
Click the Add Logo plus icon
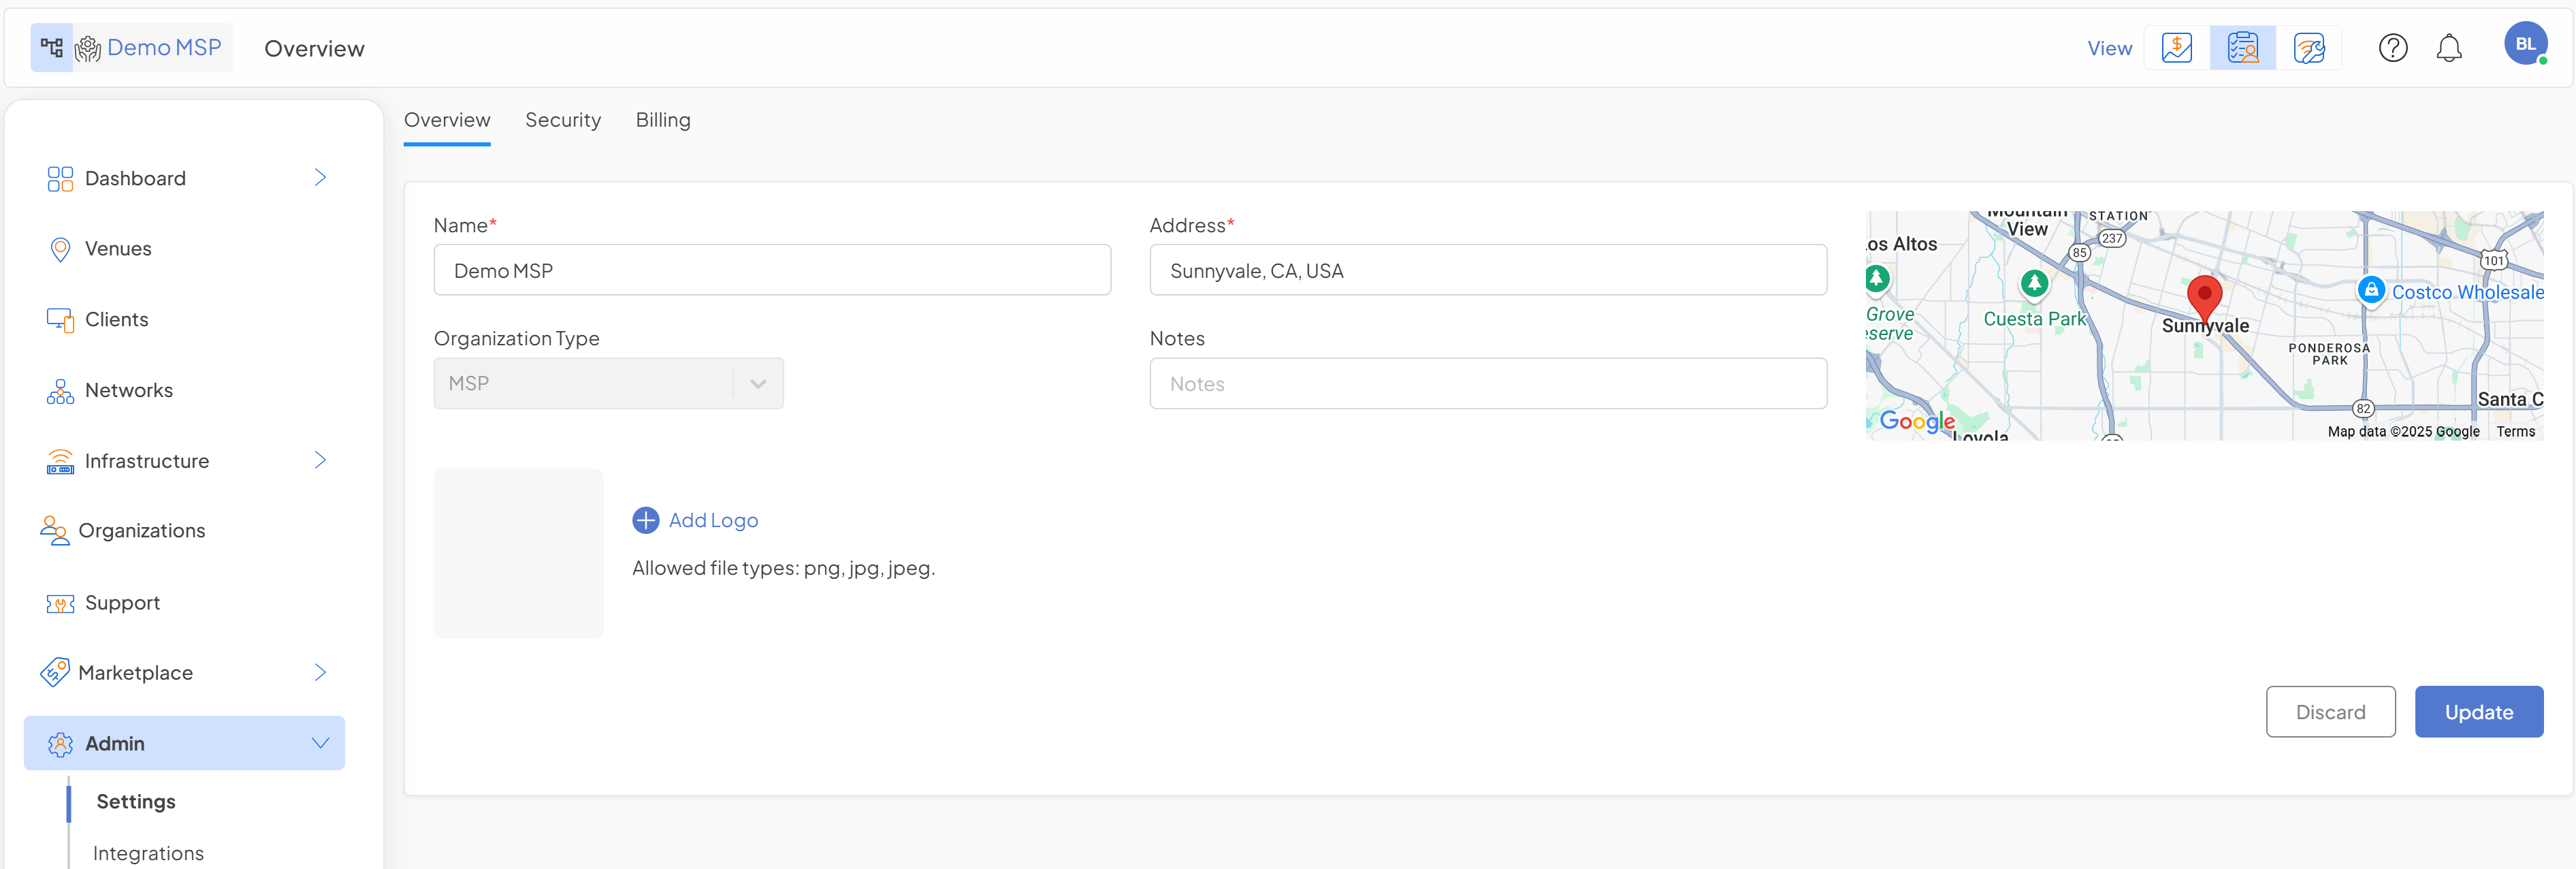coord(646,520)
